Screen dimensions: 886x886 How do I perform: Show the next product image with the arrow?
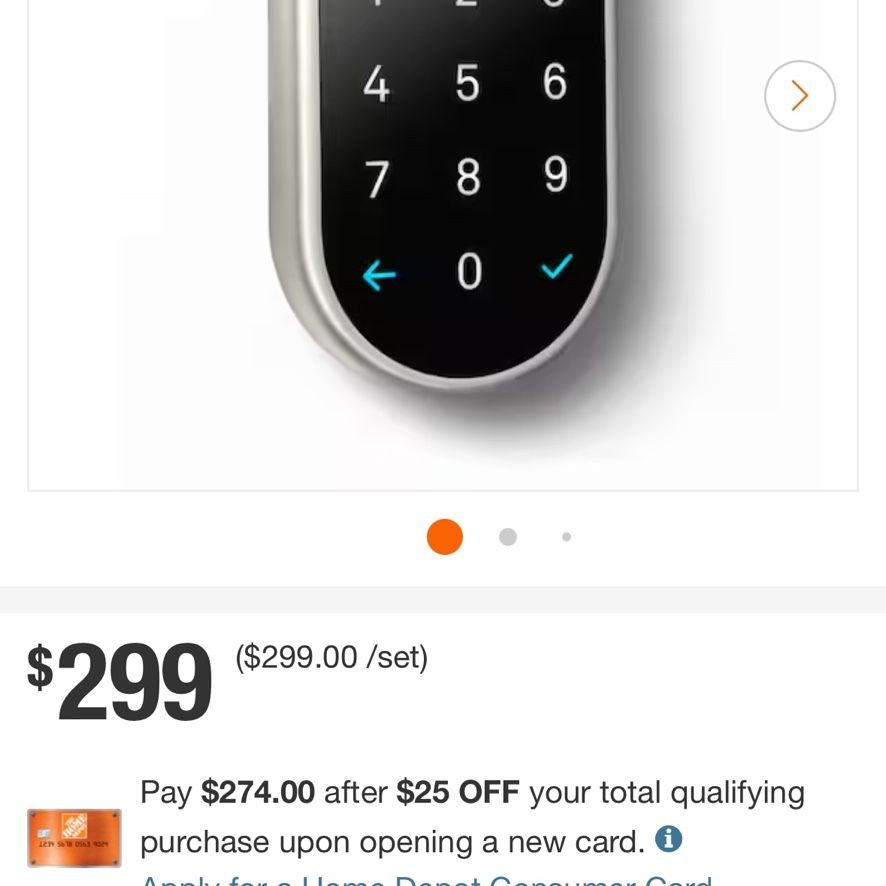pyautogui.click(x=799, y=95)
